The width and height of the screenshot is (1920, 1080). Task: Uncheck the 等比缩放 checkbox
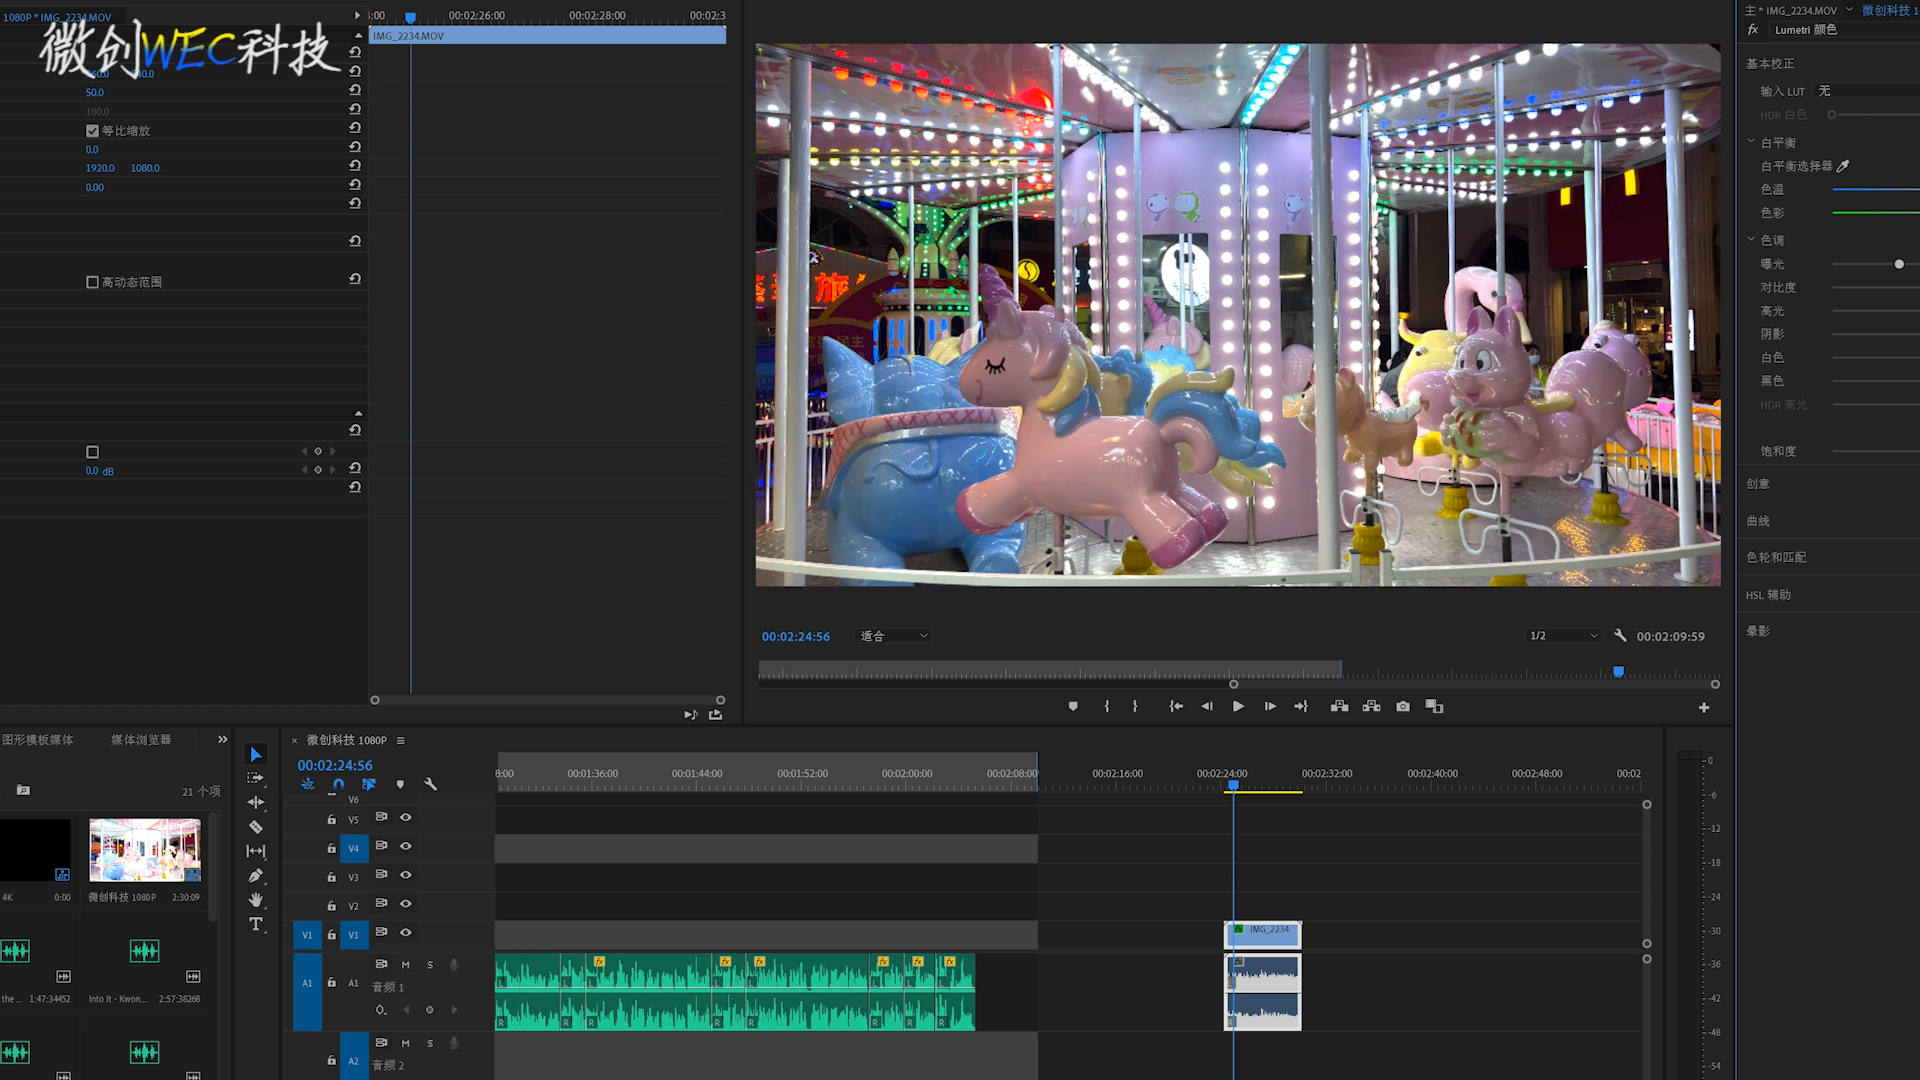click(93, 131)
